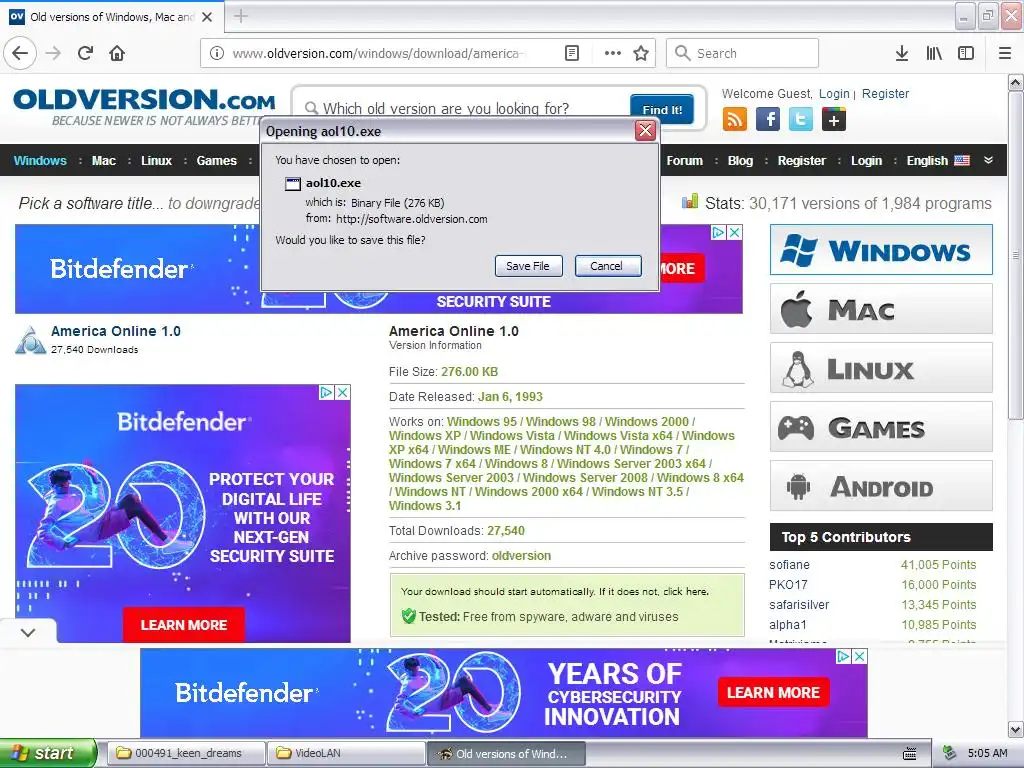Click the RSS feed icon

coord(735,120)
